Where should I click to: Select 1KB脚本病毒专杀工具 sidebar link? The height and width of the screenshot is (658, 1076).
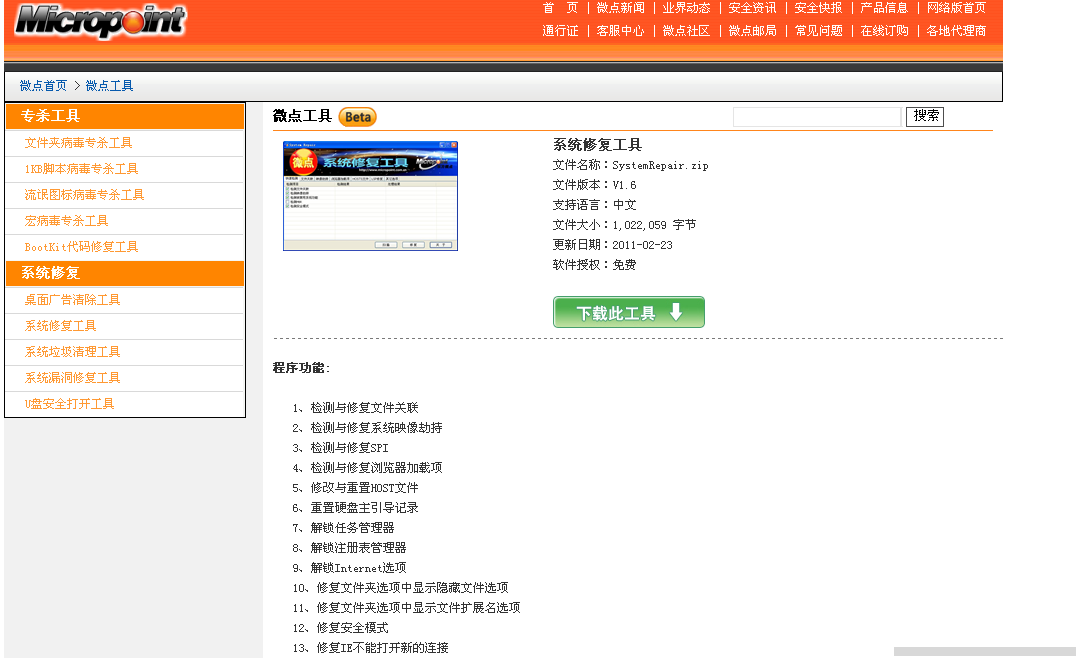pos(81,169)
